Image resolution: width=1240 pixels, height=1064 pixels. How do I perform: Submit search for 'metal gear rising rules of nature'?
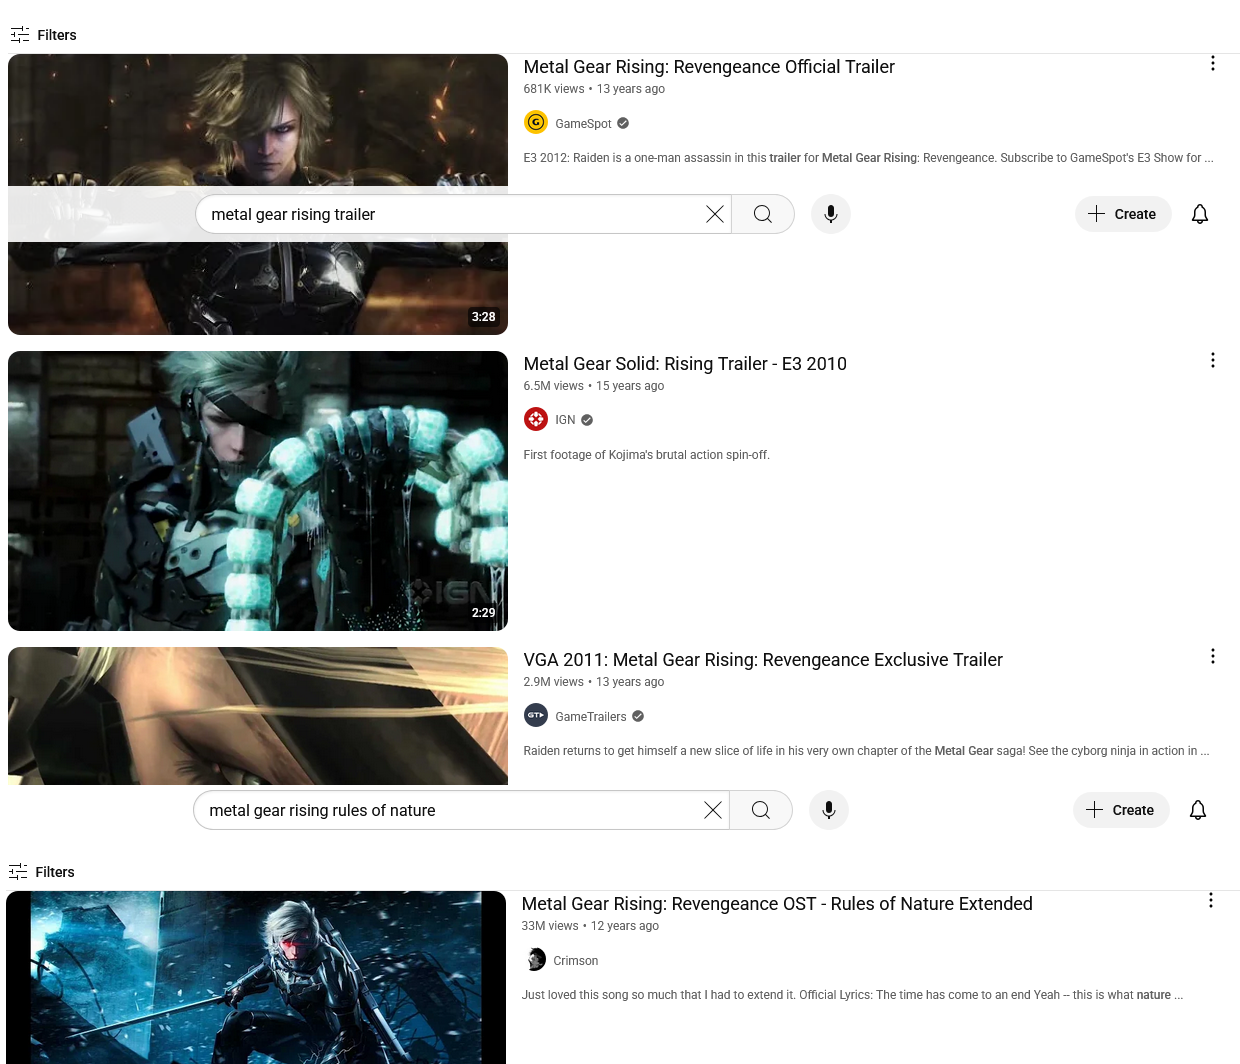(761, 810)
